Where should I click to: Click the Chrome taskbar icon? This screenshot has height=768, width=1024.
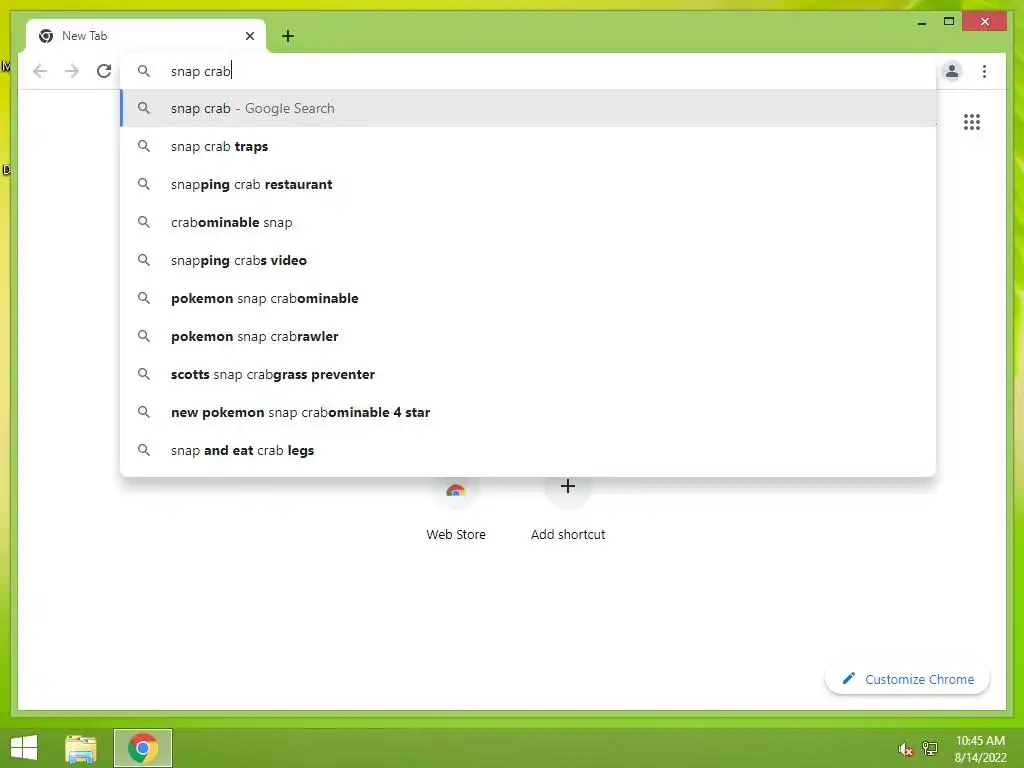[143, 748]
